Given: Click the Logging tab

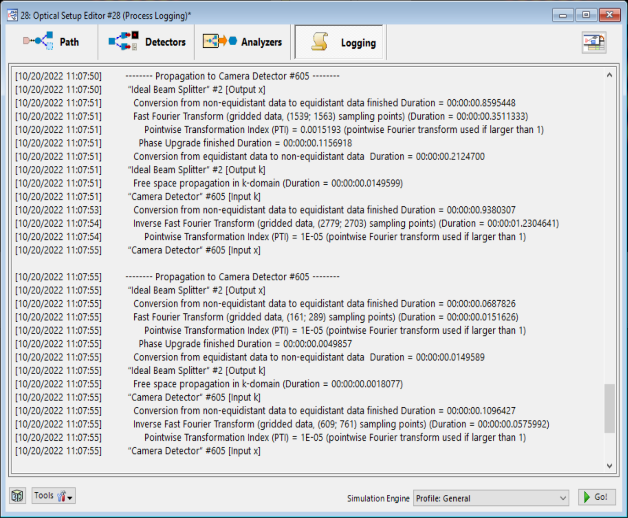Looking at the screenshot, I should [339, 42].
